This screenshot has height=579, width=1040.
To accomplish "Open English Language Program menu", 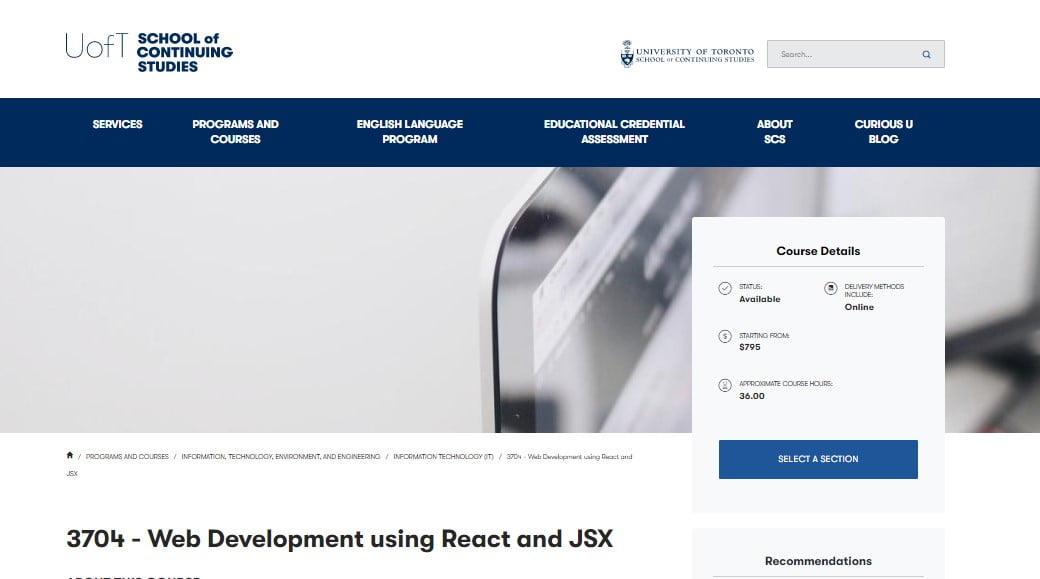I will [410, 132].
